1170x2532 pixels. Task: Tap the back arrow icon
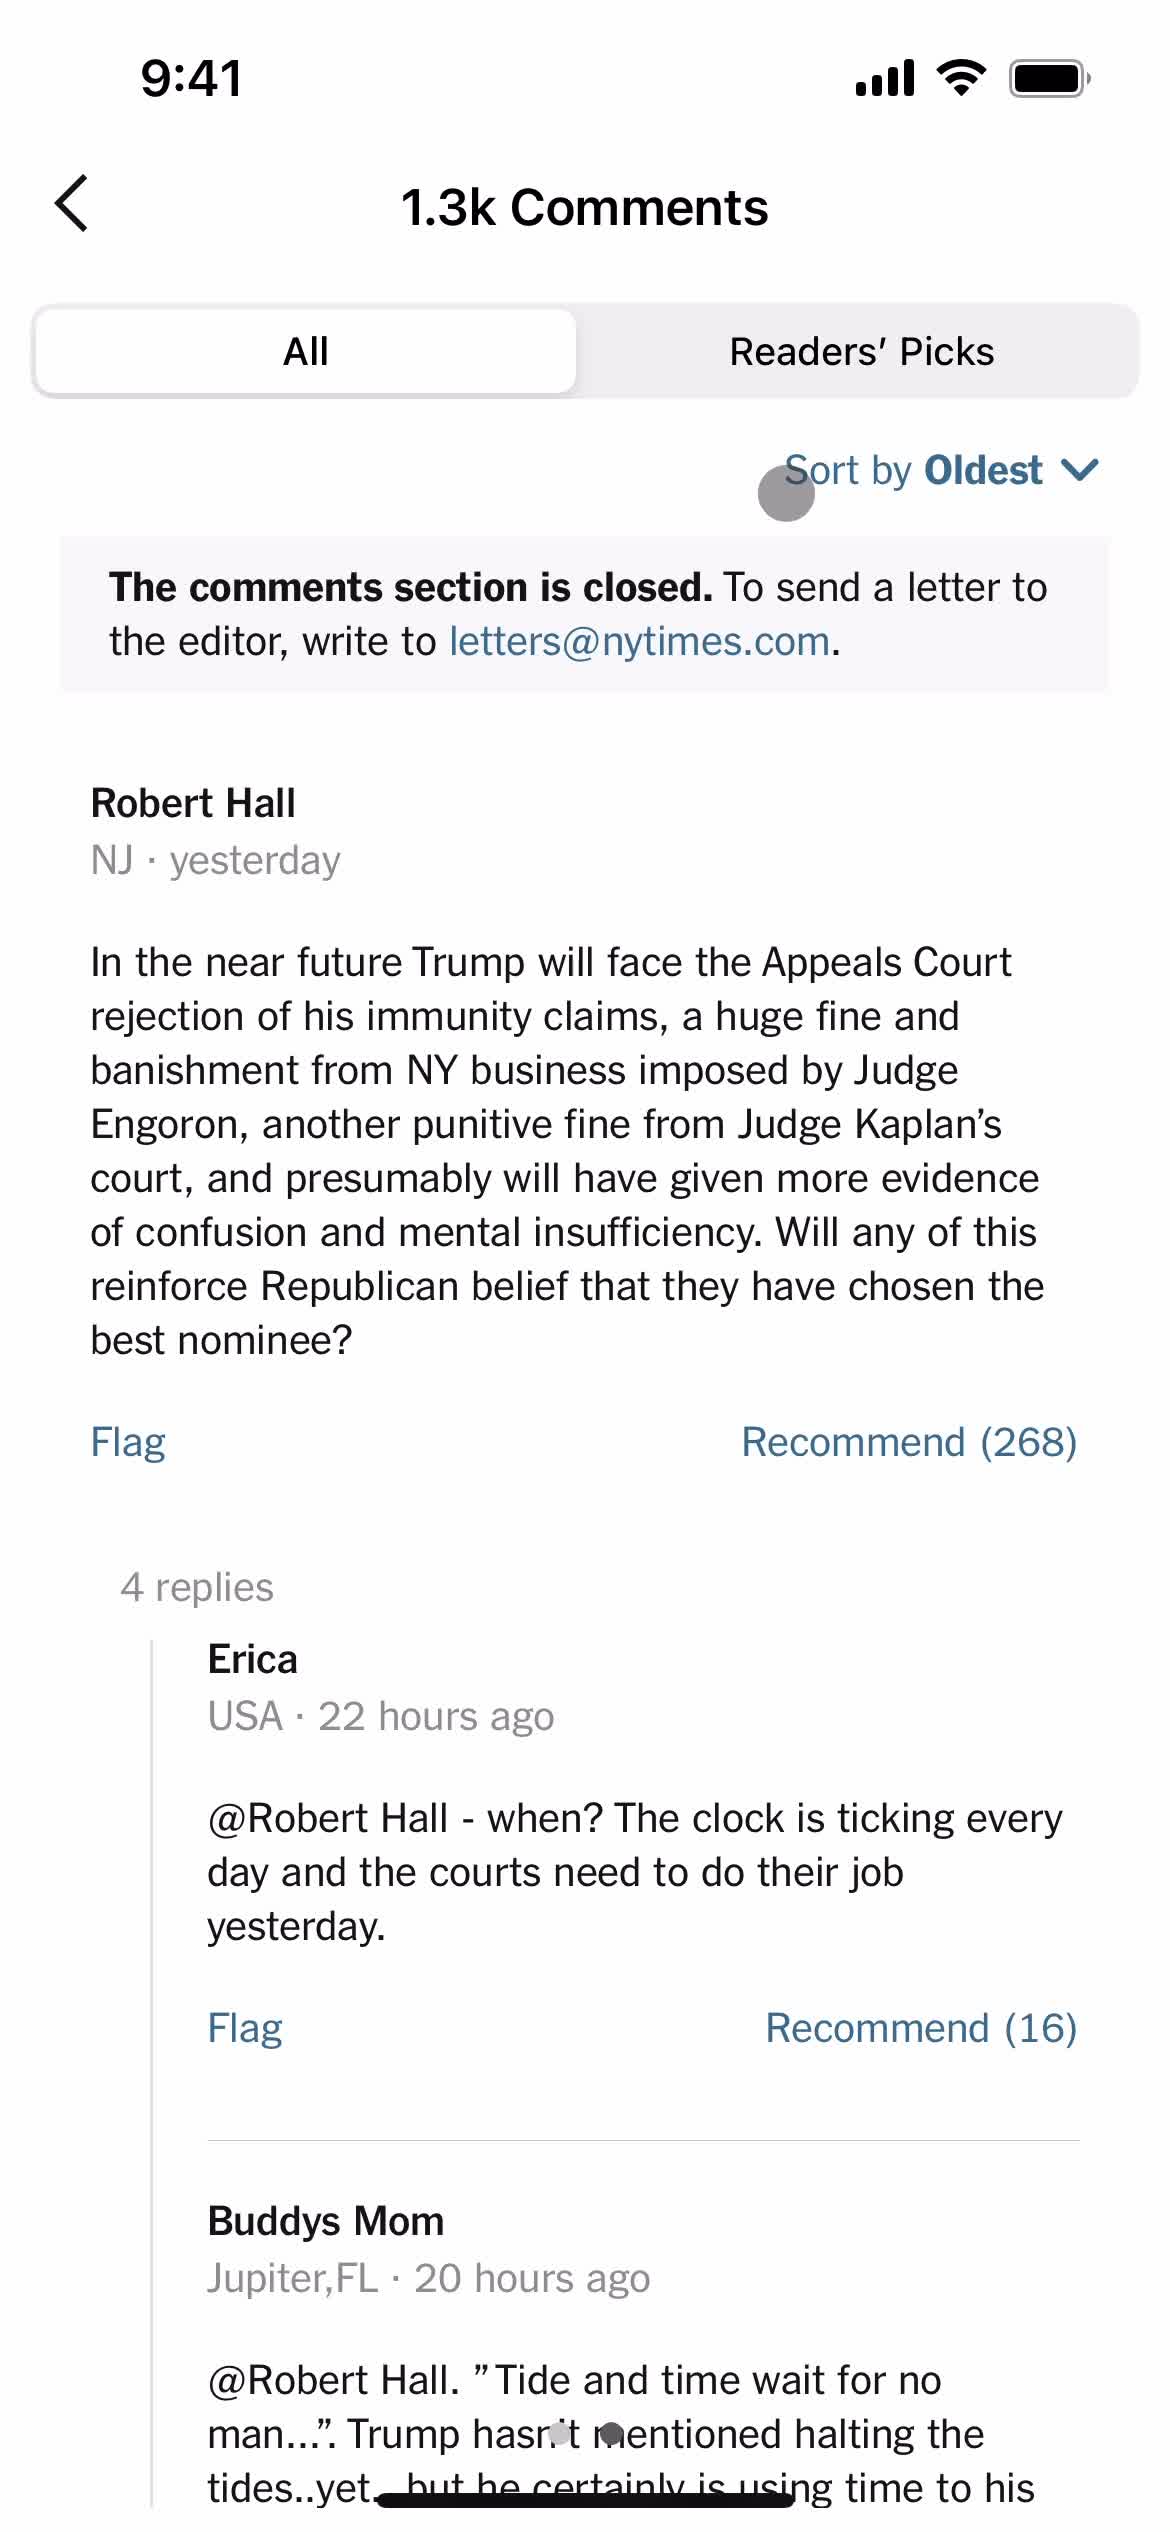(x=72, y=204)
